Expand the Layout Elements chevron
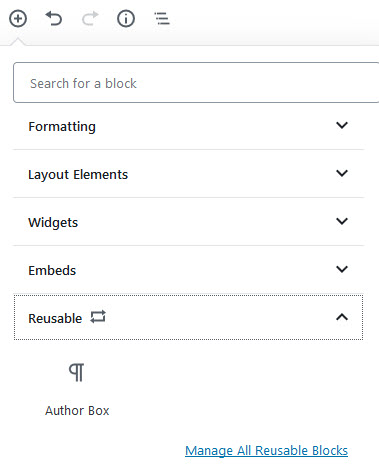 pos(342,173)
